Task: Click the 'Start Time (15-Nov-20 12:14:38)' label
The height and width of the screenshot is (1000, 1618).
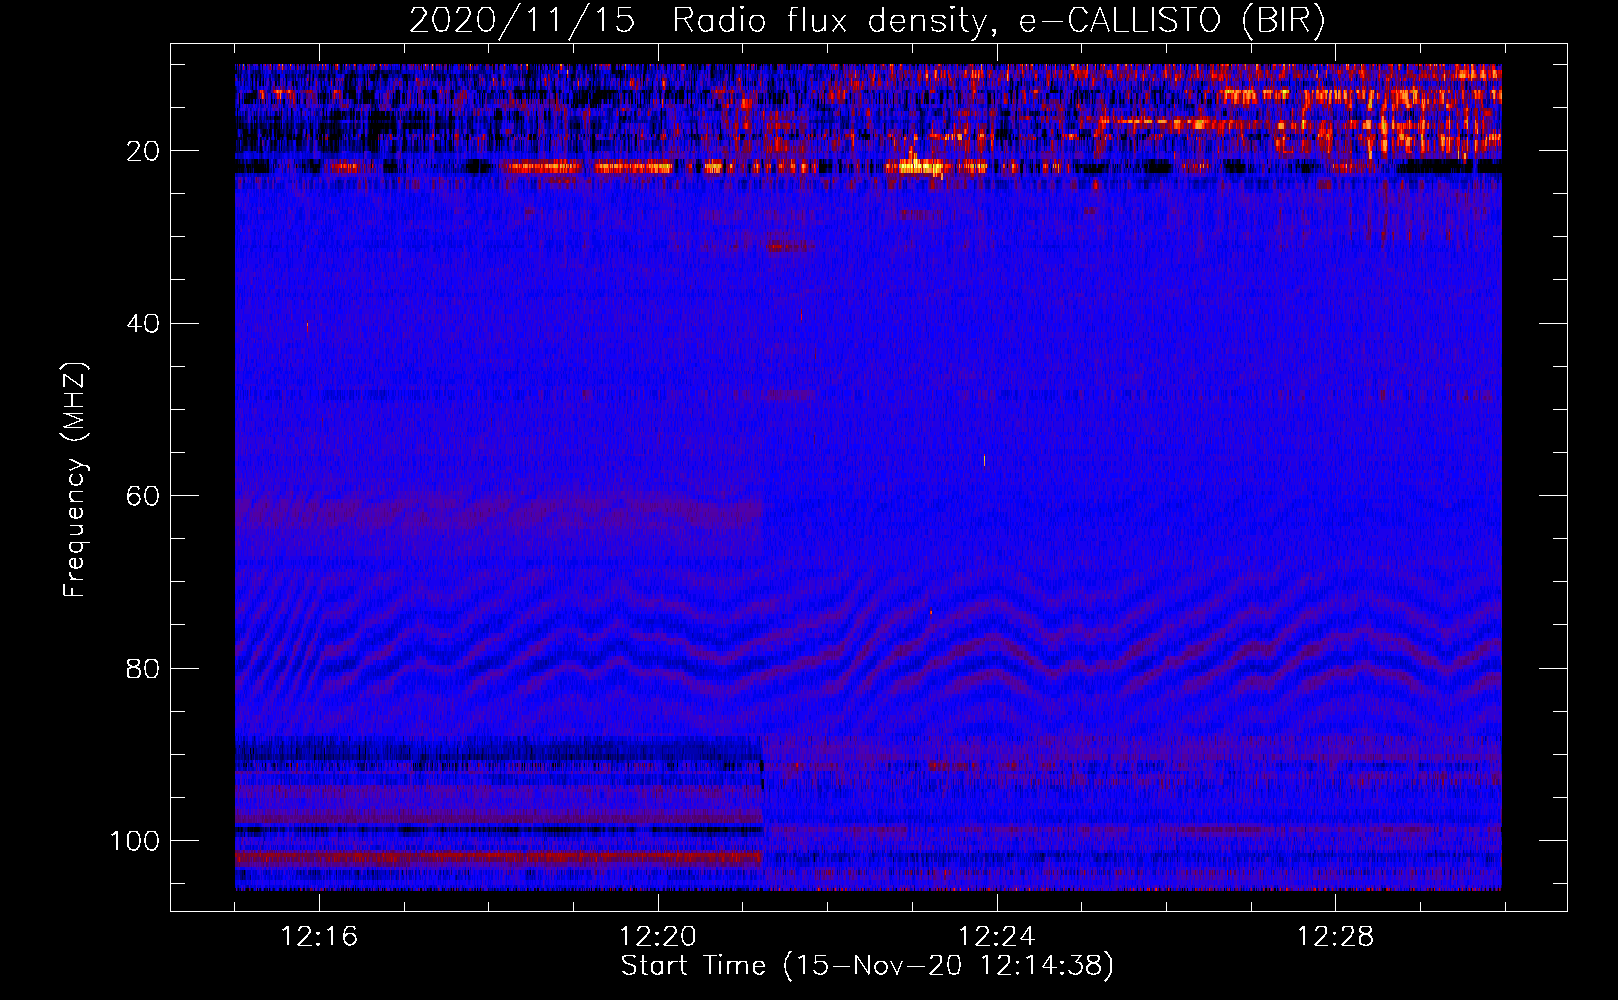Action: (867, 966)
